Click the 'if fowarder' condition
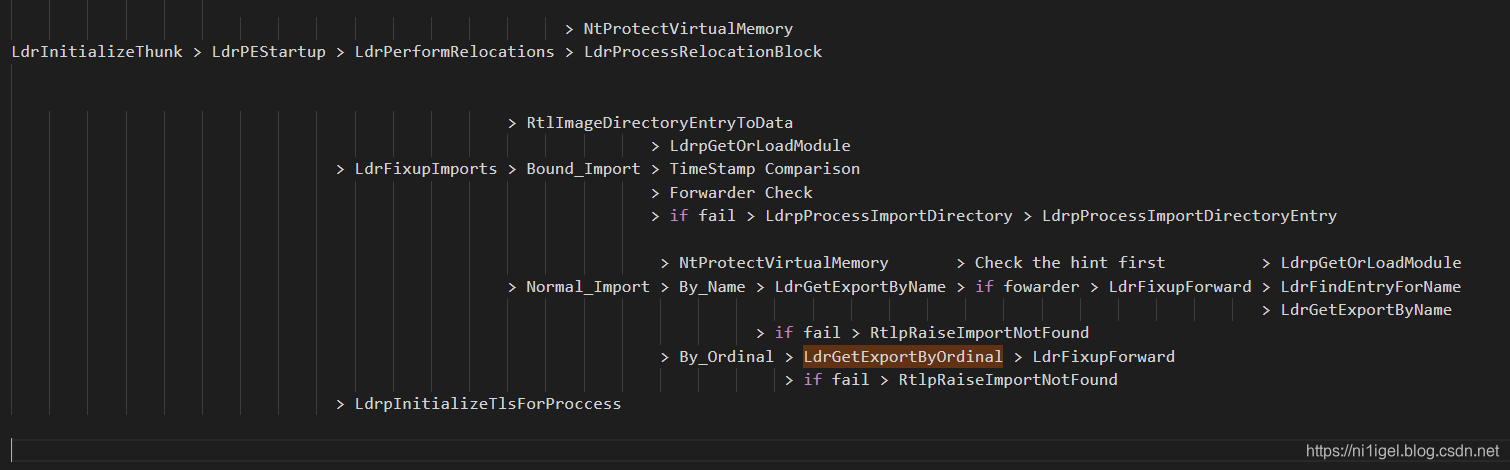Screen dimensions: 1510x470 tap(1028, 287)
